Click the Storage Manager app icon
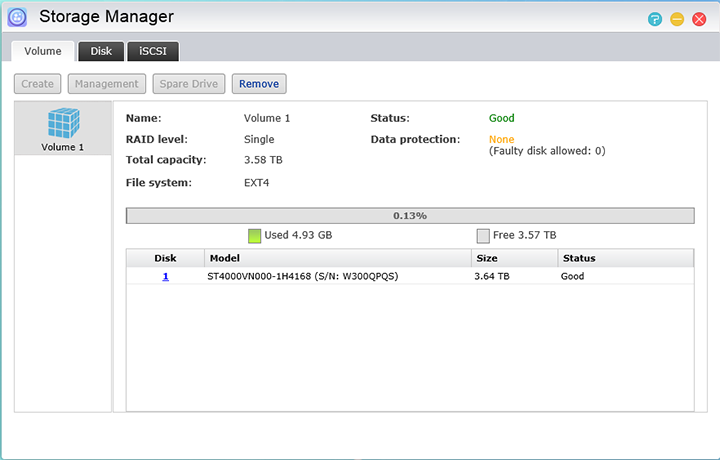Image resolution: width=720 pixels, height=460 pixels. pos(18,17)
